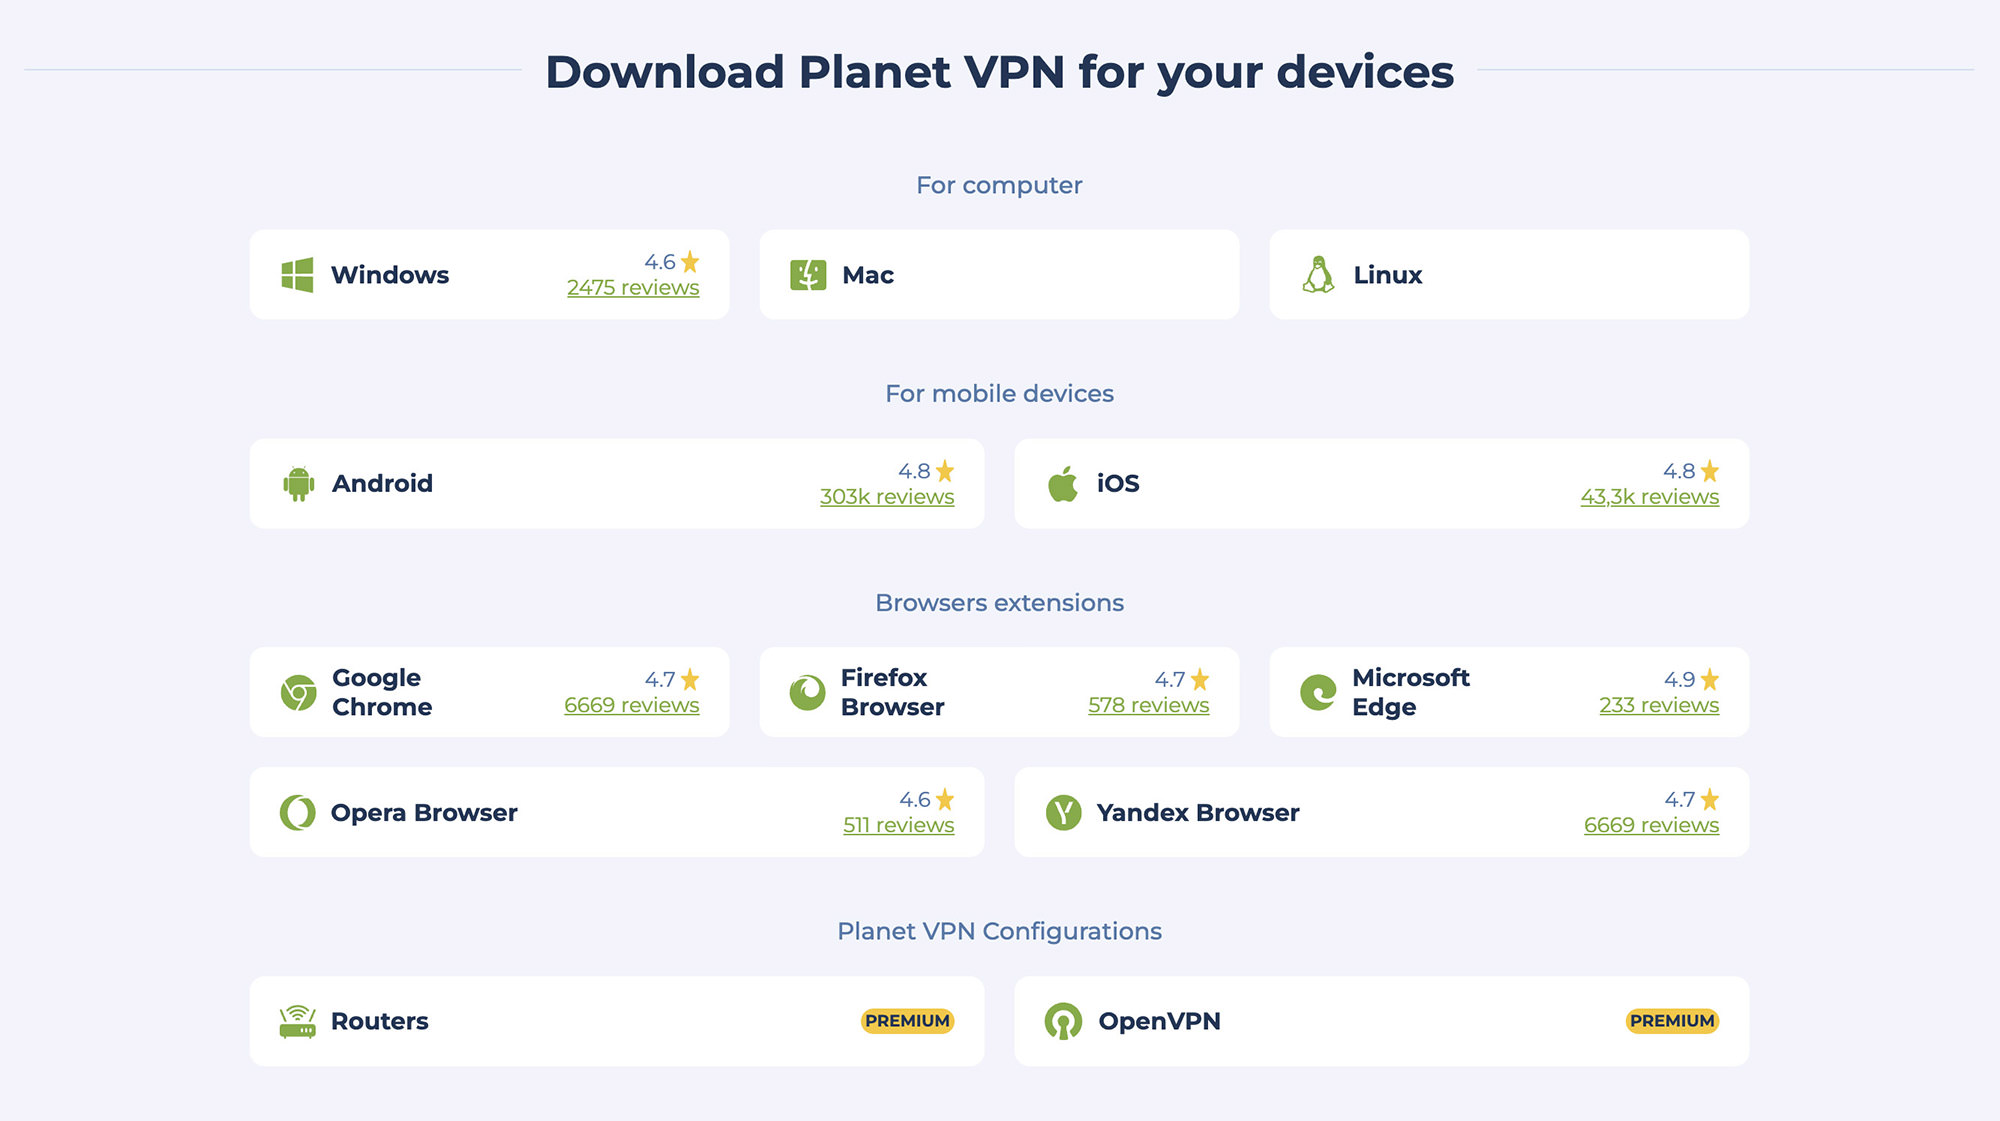Click the Microsoft Edge icon
Viewport: 2000px width, 1121px height.
1316,691
